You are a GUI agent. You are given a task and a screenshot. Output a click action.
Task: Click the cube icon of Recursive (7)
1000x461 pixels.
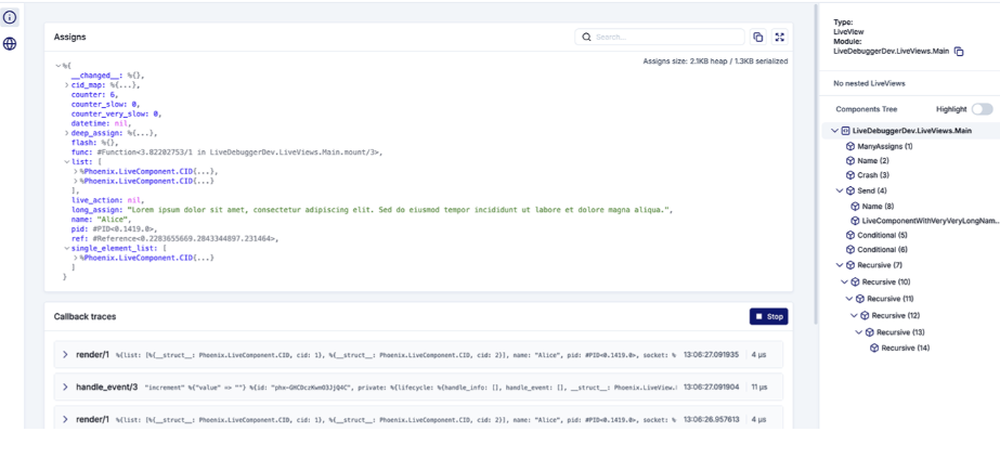pos(850,265)
